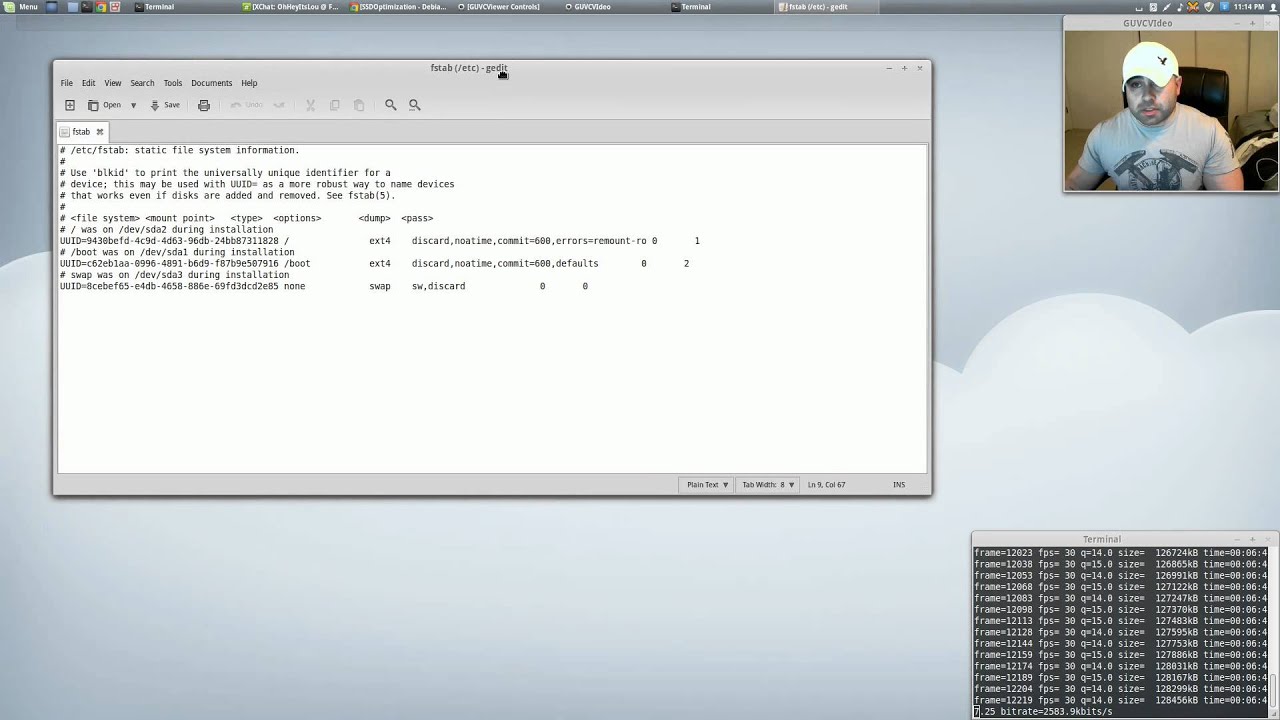Screen dimensions: 1280x720
Task: Launch terminal from panel launcher icon
Action: point(86,7)
